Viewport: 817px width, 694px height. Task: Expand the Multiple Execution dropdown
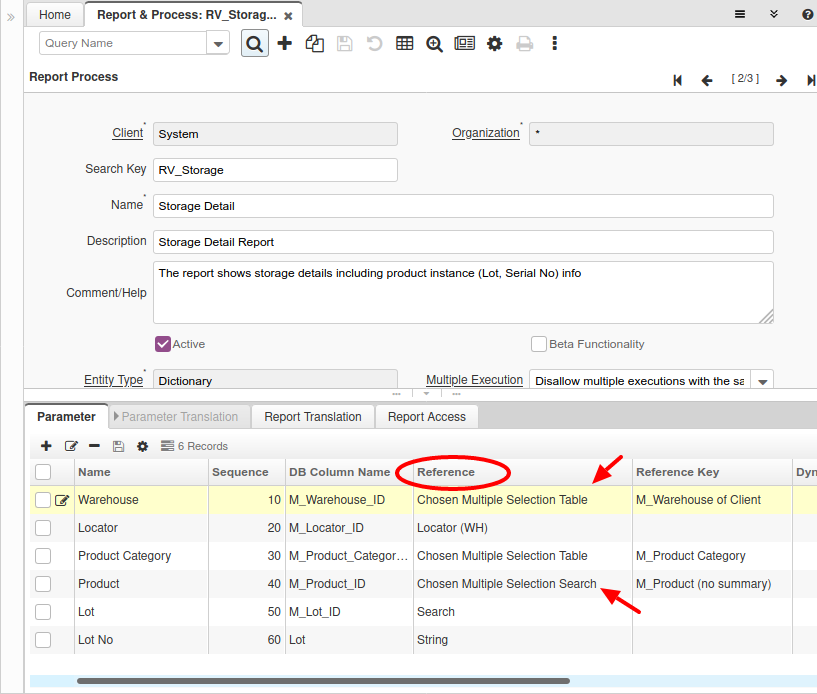click(761, 381)
